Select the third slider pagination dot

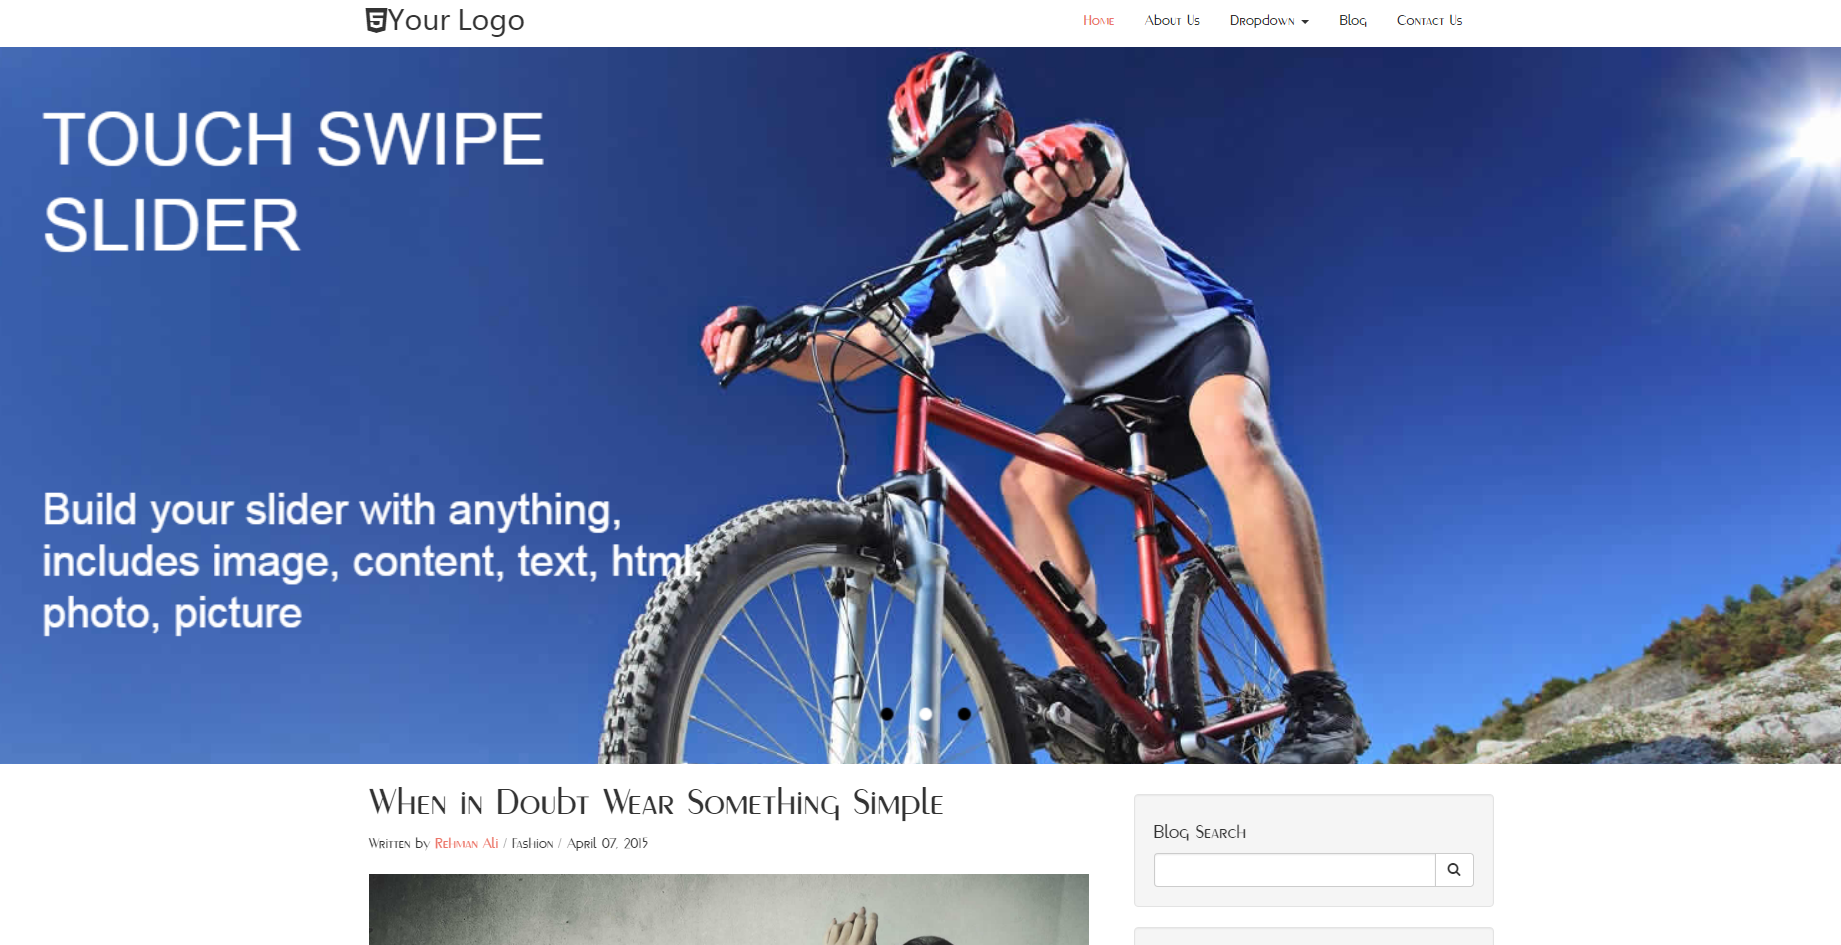click(x=964, y=714)
